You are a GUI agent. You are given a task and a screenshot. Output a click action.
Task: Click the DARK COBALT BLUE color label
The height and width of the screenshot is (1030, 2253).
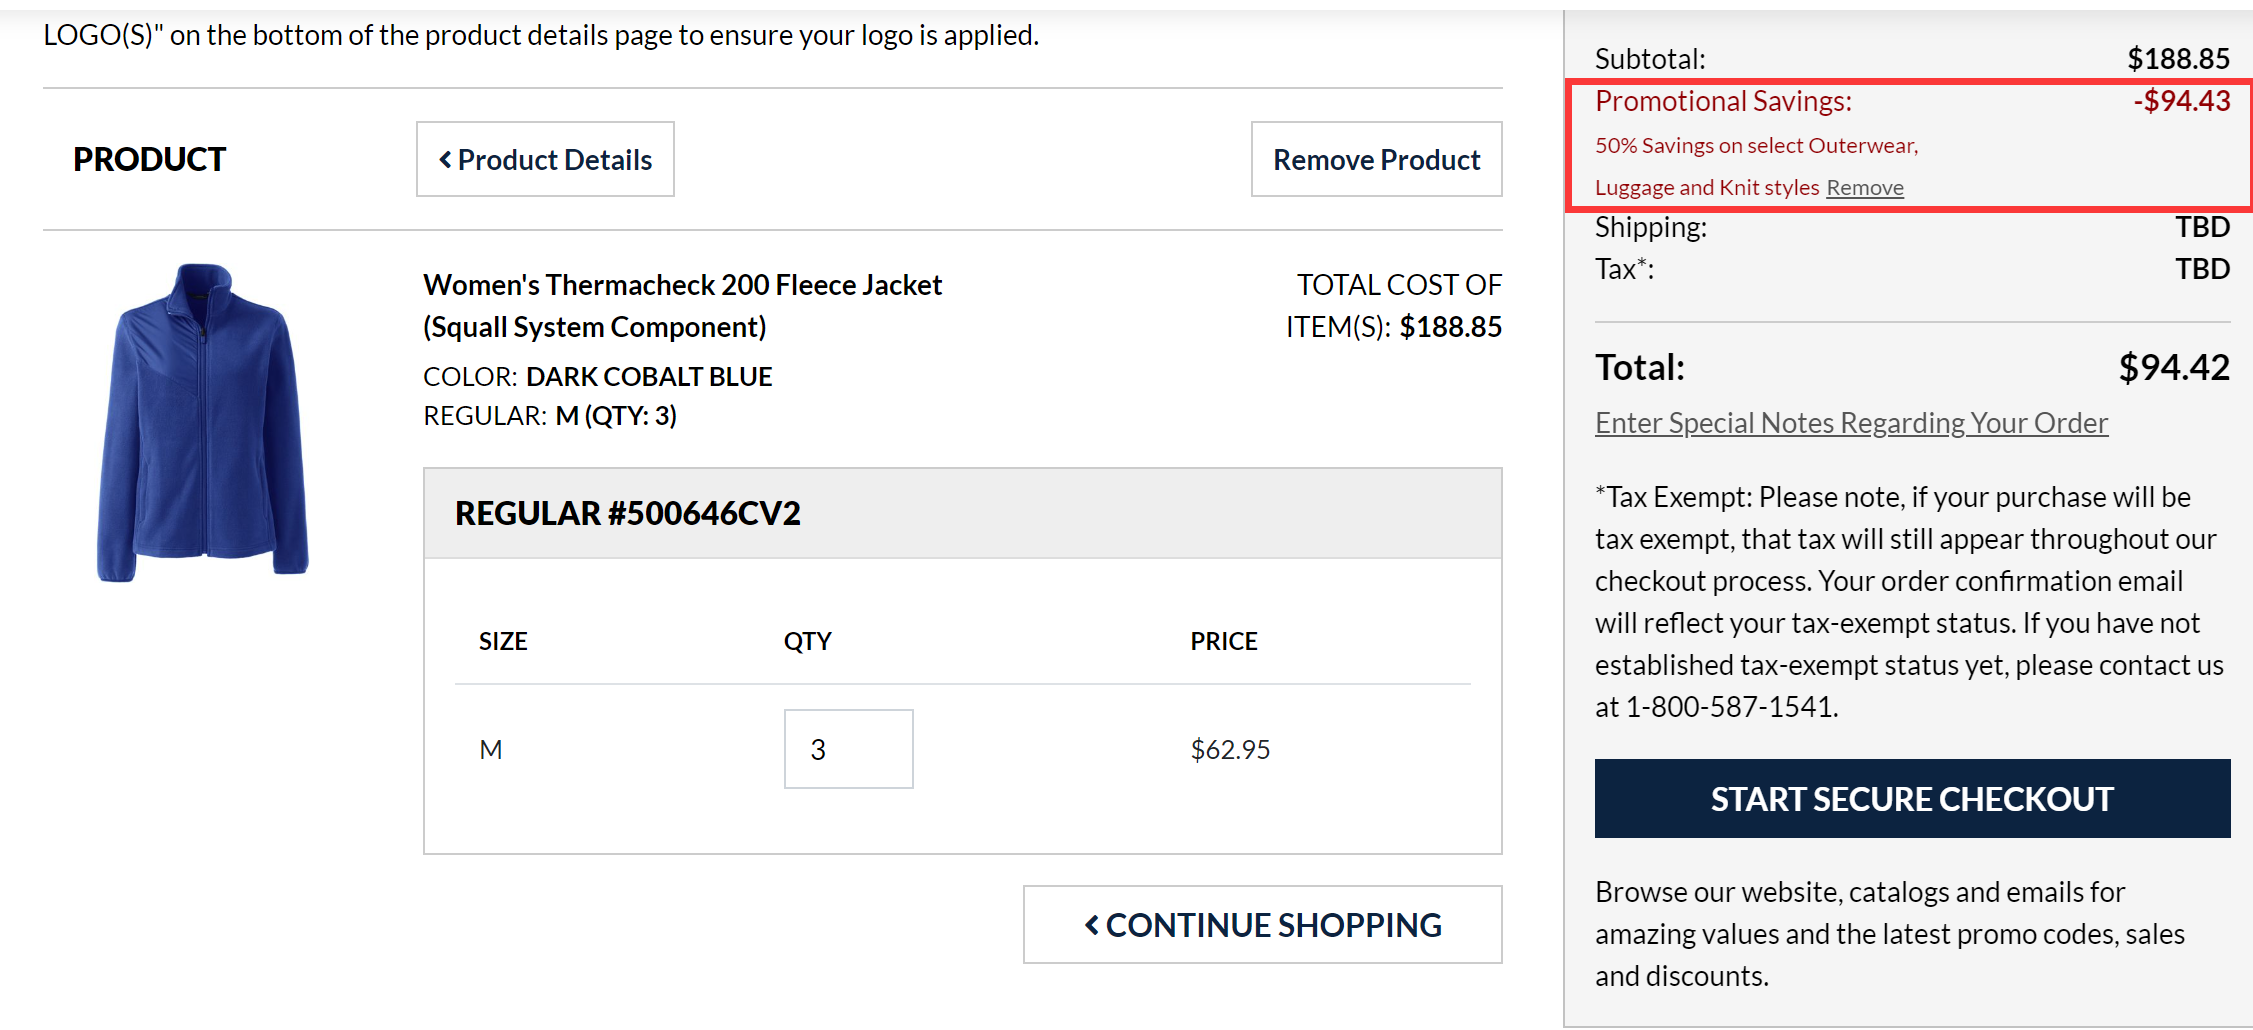point(648,376)
